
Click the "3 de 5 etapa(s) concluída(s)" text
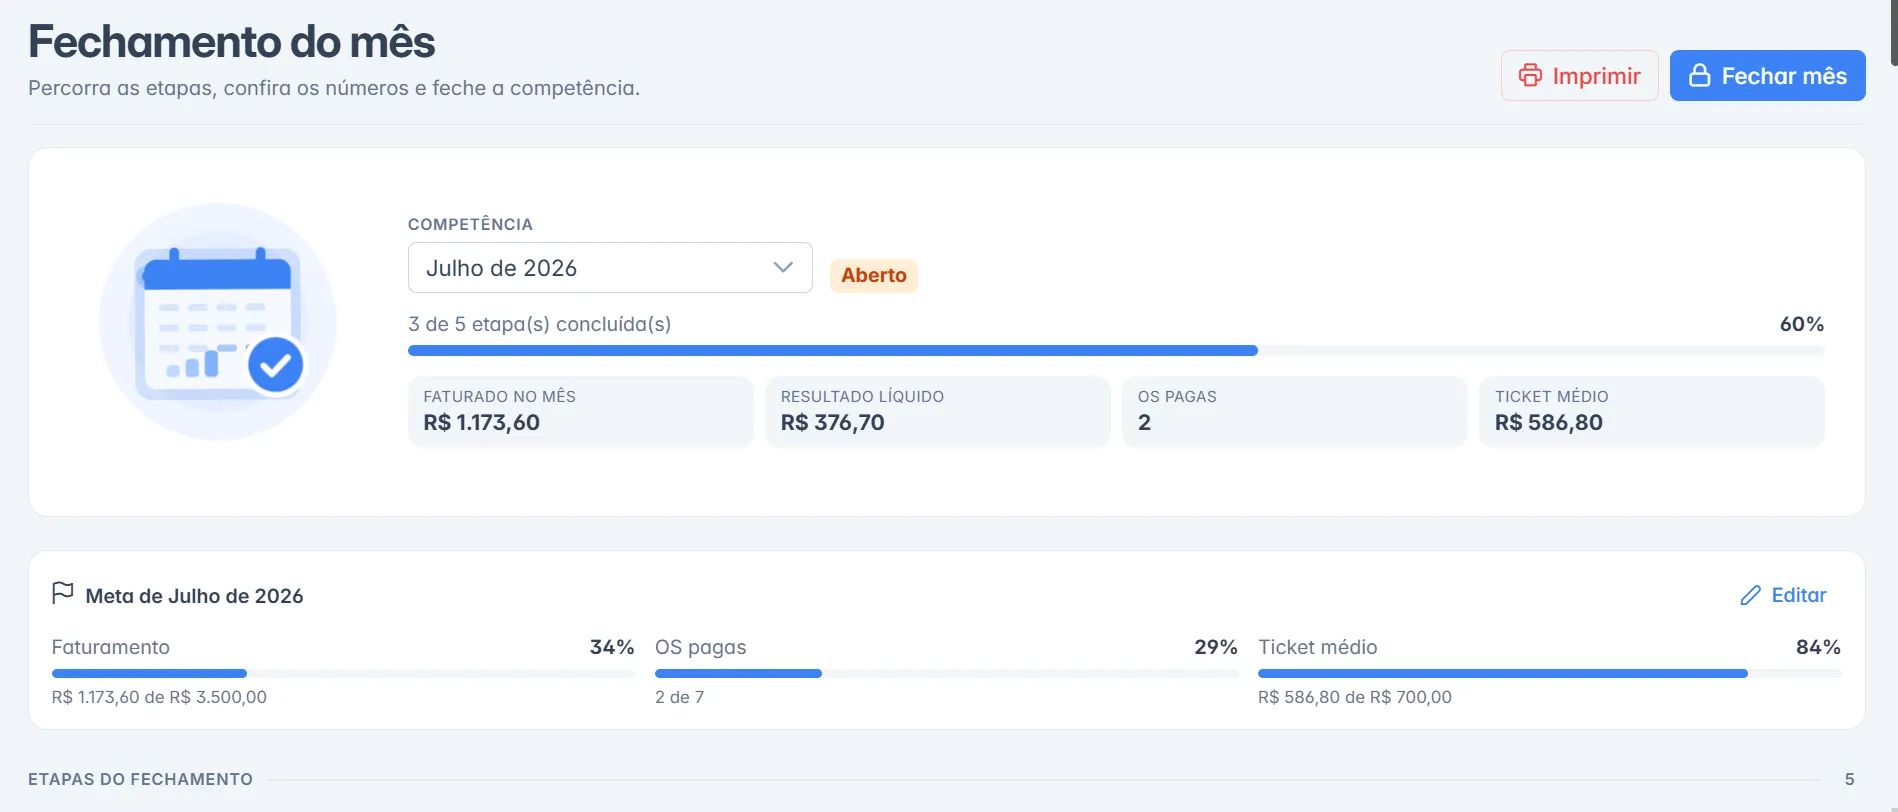(539, 324)
